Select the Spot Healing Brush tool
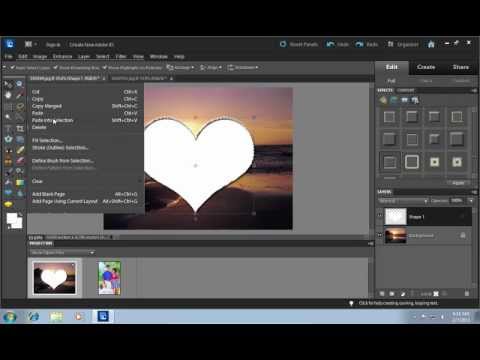This screenshot has height=360, width=480. (x=20, y=150)
